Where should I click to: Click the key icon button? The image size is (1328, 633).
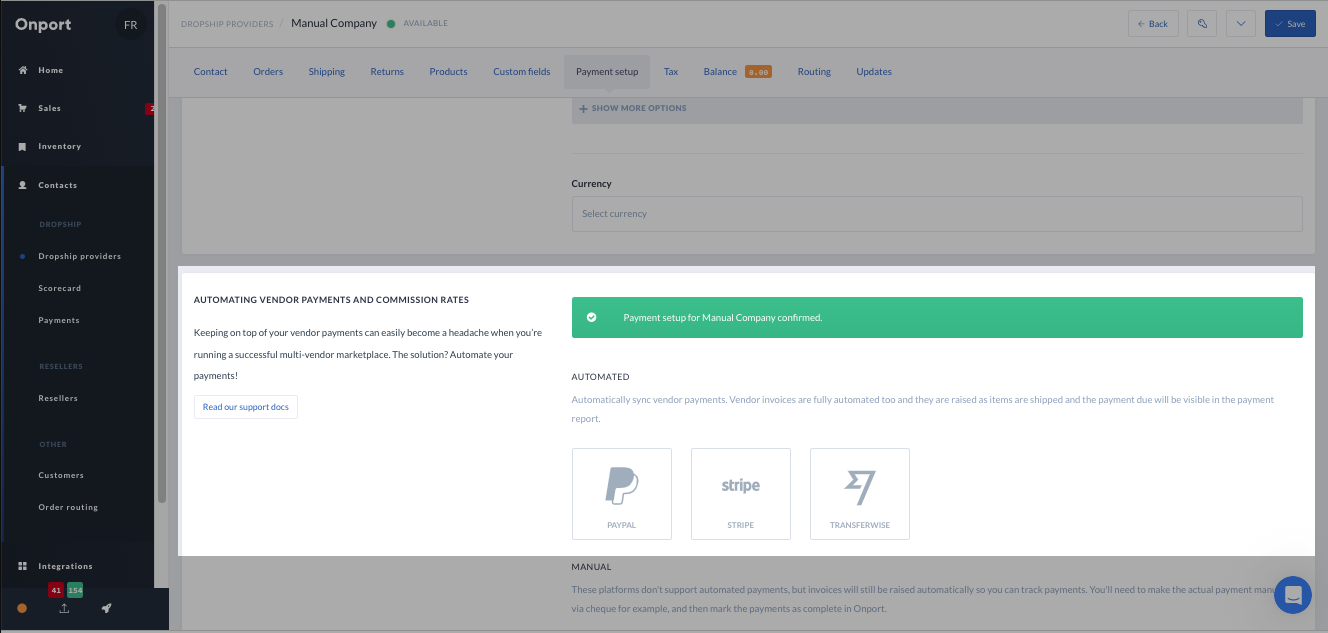(x=1202, y=24)
